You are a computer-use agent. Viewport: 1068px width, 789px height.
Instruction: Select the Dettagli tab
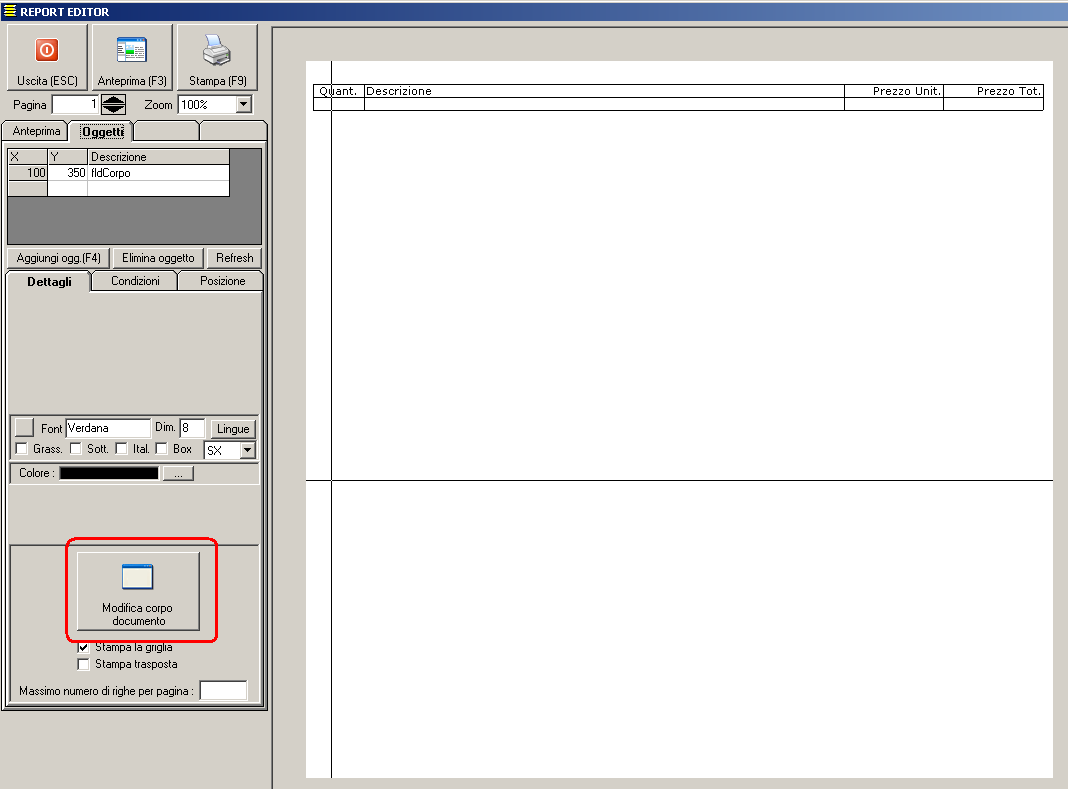49,281
